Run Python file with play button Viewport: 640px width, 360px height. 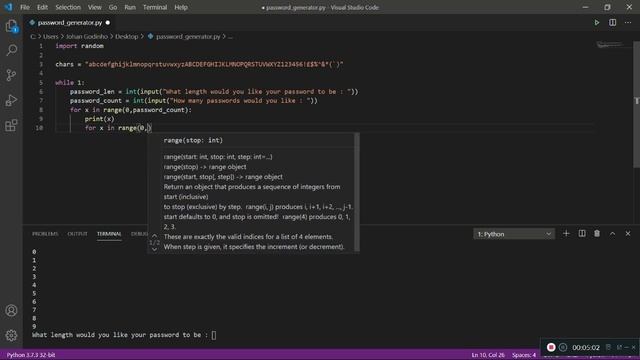coord(597,22)
